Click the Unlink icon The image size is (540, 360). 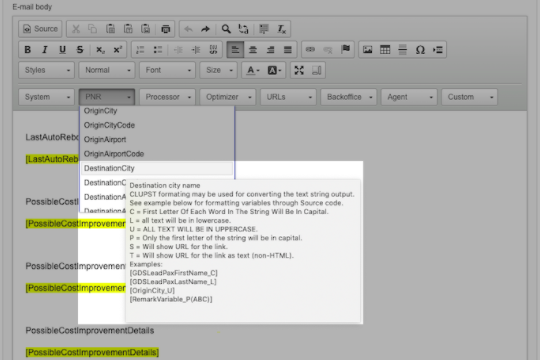(x=328, y=50)
